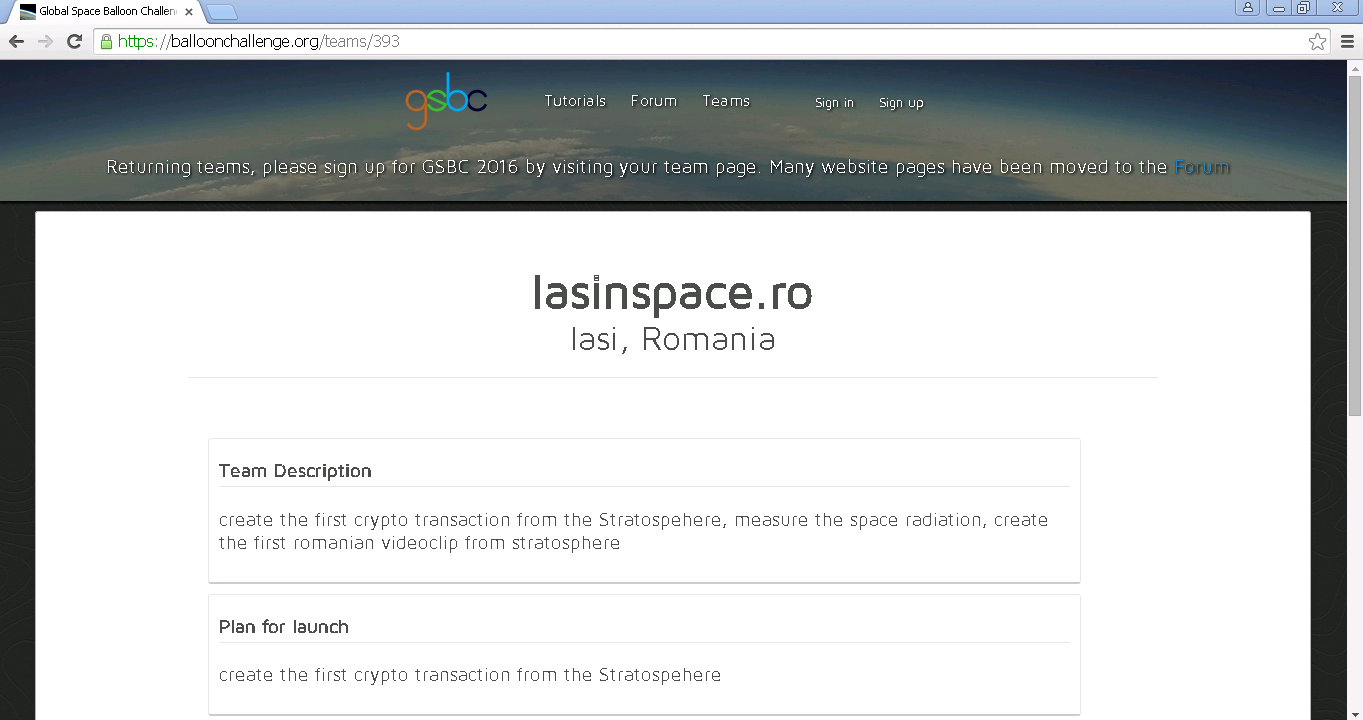Click the Iasi, Romania location text
Screen dimensions: 1363x720
tap(672, 339)
